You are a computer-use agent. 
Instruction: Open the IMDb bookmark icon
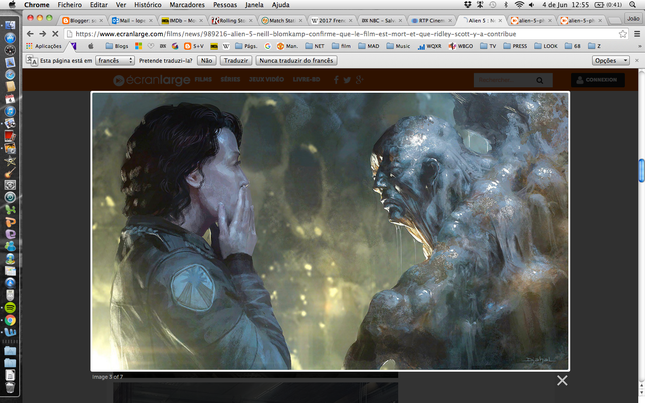point(214,46)
